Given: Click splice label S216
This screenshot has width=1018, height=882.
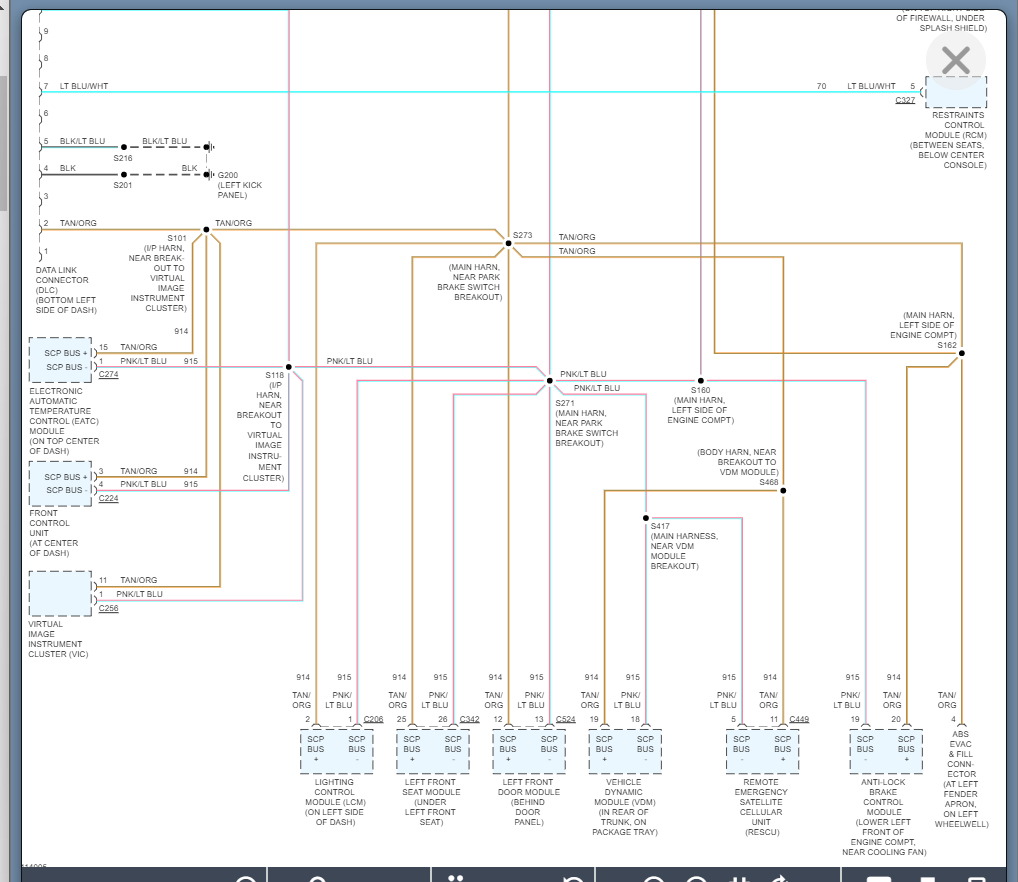Looking at the screenshot, I should point(123,158).
